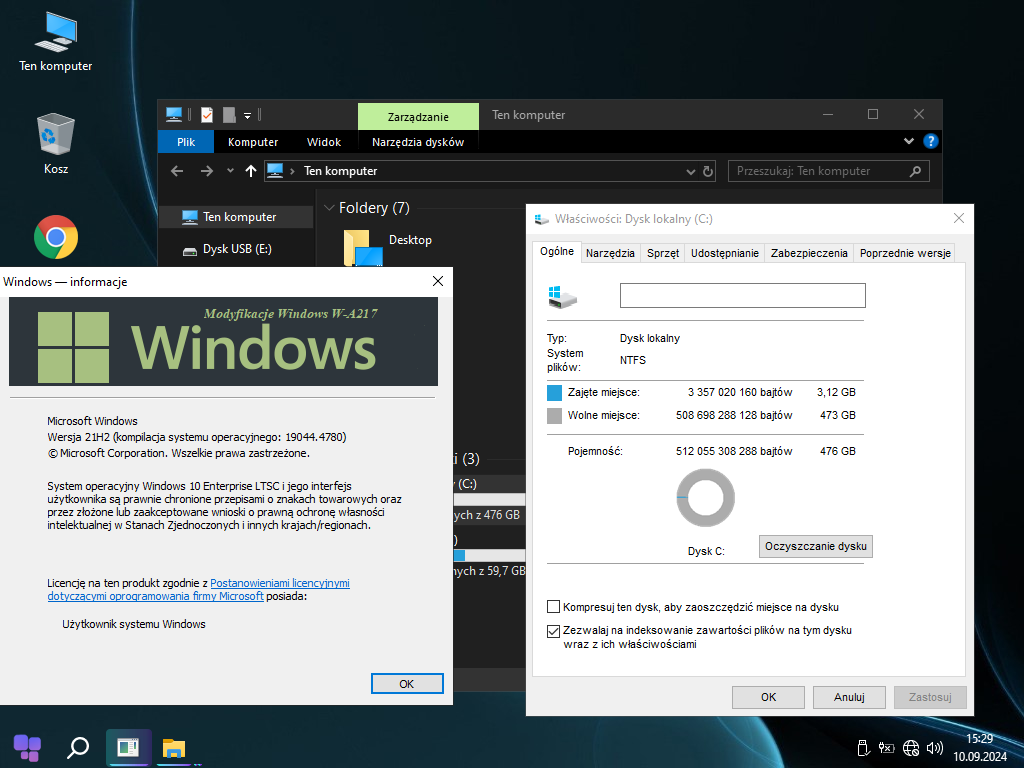Open Explorer help with the blue question mark
1024x768 pixels.
(x=930, y=142)
